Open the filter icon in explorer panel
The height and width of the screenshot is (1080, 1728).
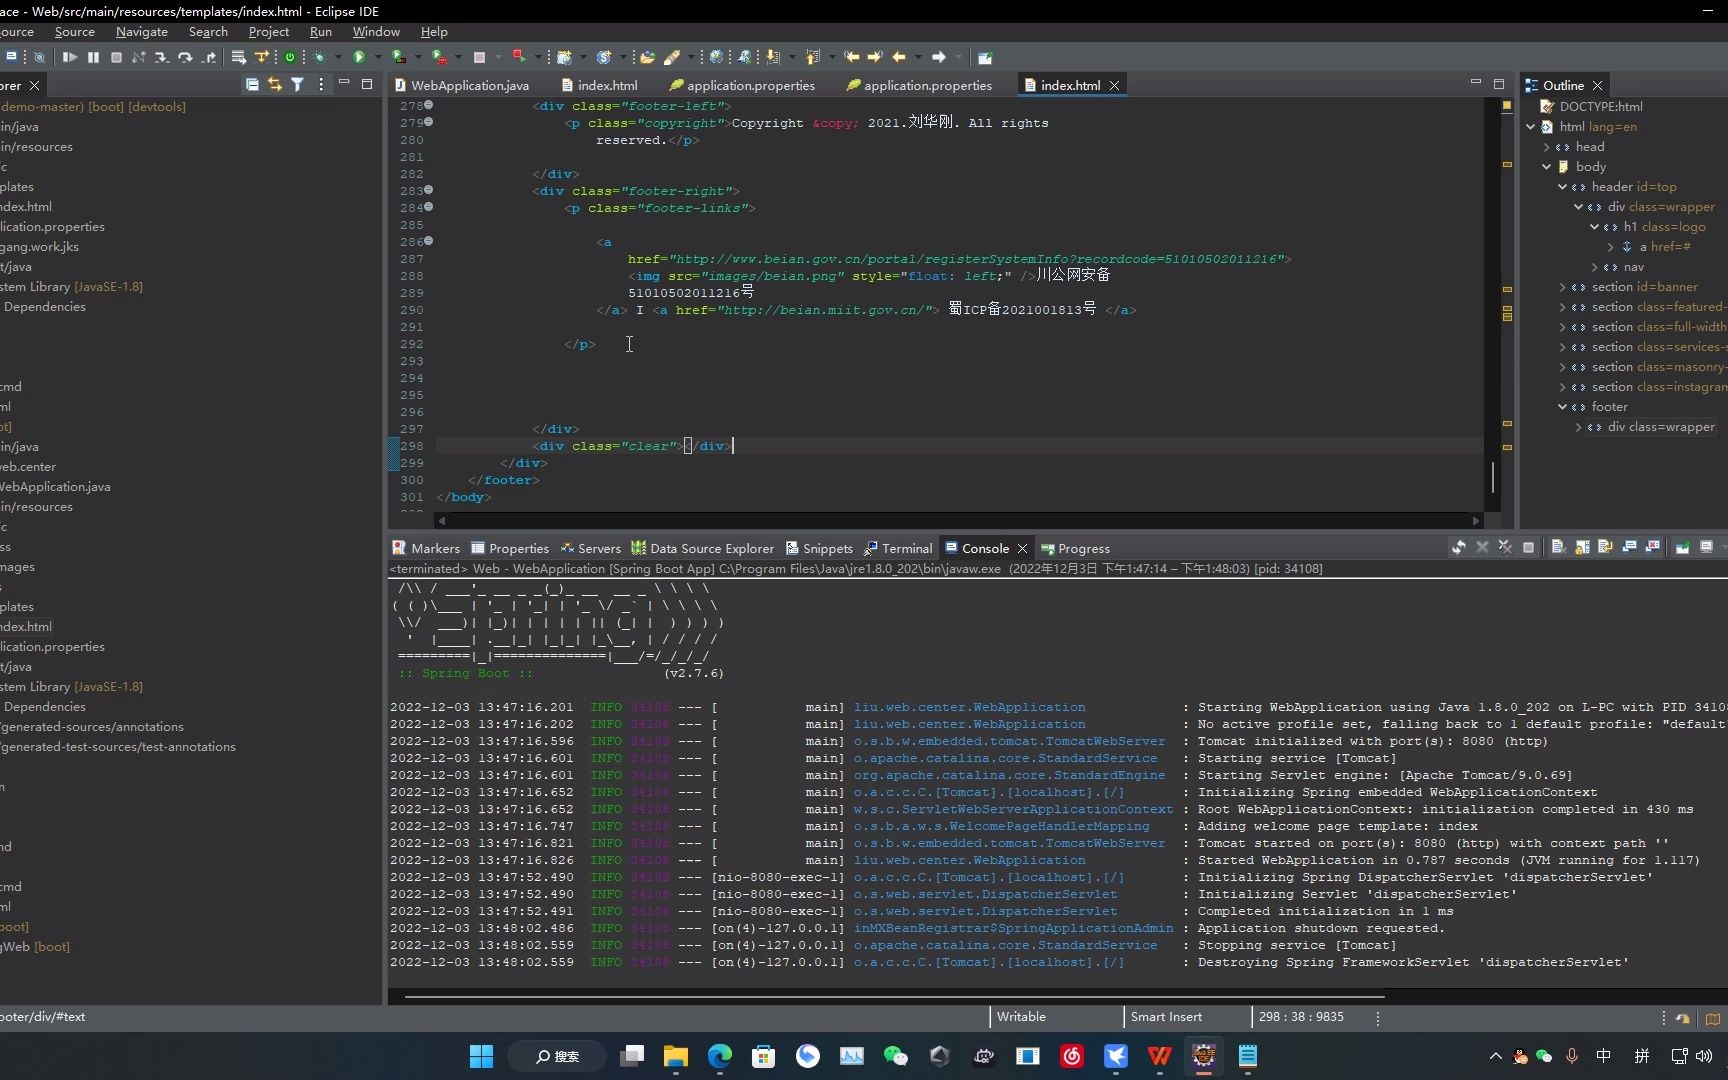[297, 85]
